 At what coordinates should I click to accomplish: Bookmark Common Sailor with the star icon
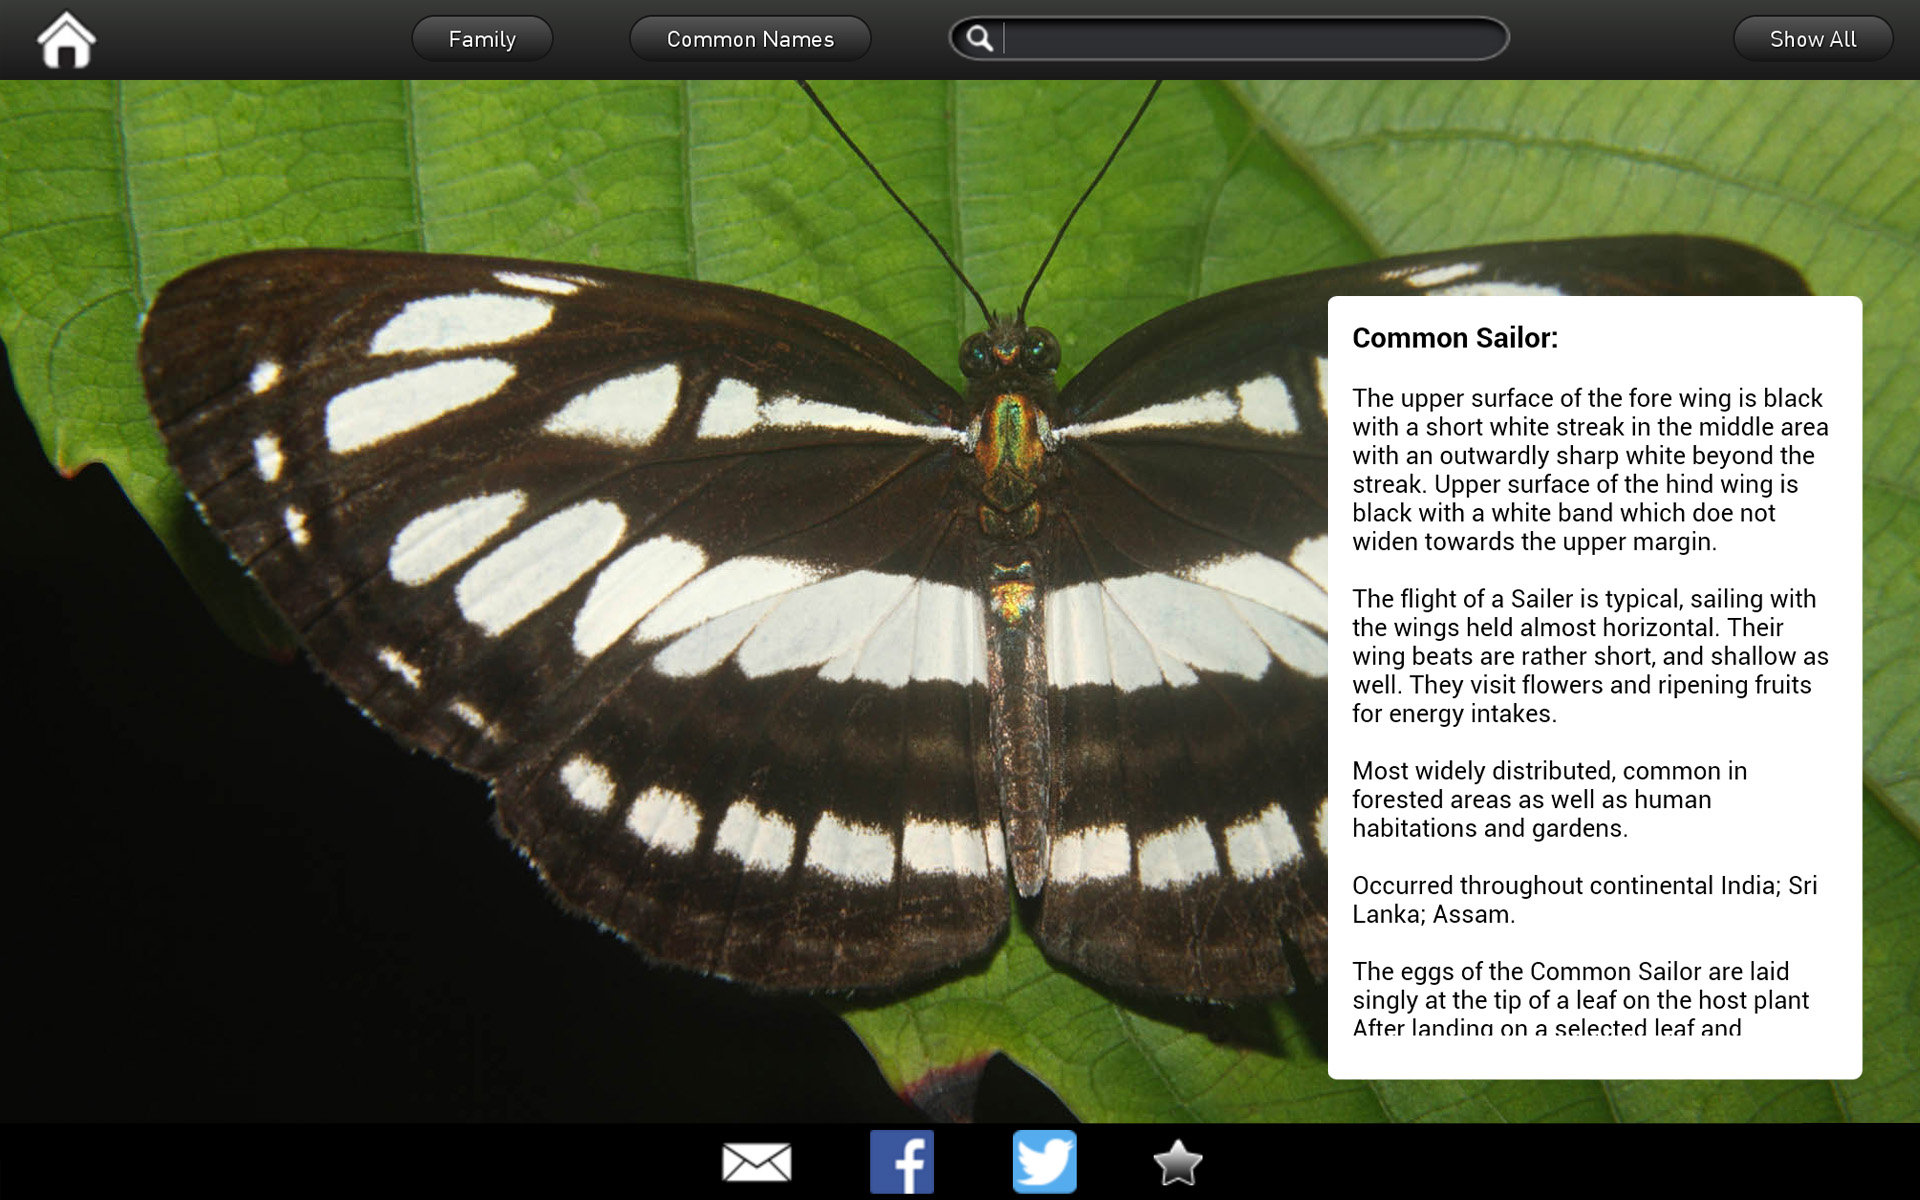[1178, 1162]
